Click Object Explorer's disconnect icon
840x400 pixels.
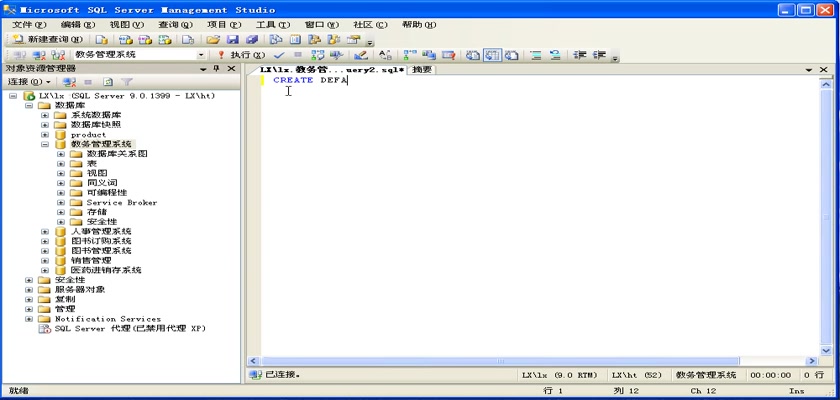point(69,82)
